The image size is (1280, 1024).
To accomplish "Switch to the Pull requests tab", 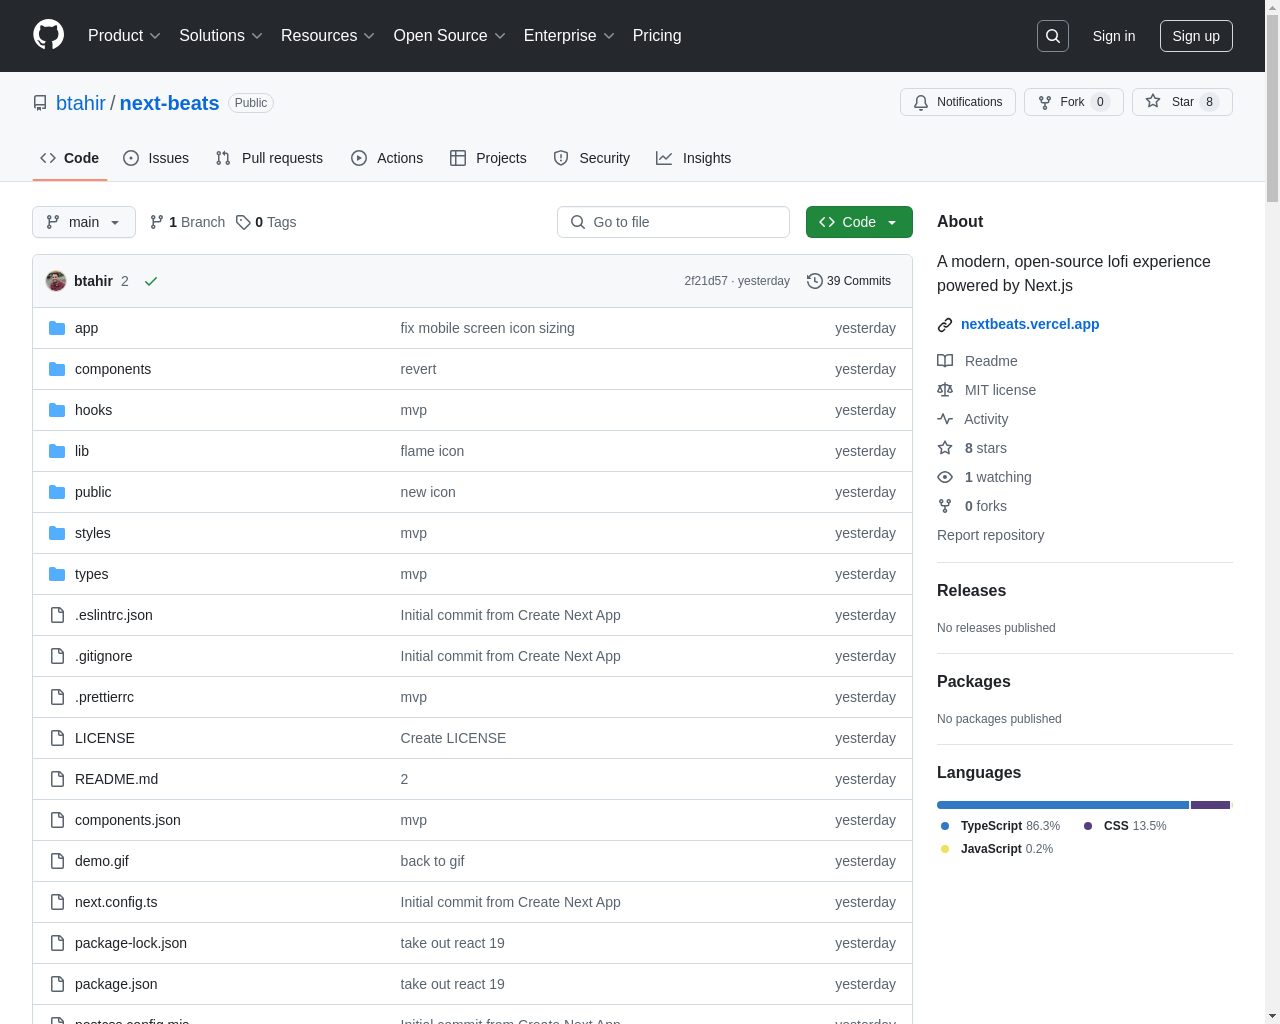I will (x=269, y=158).
